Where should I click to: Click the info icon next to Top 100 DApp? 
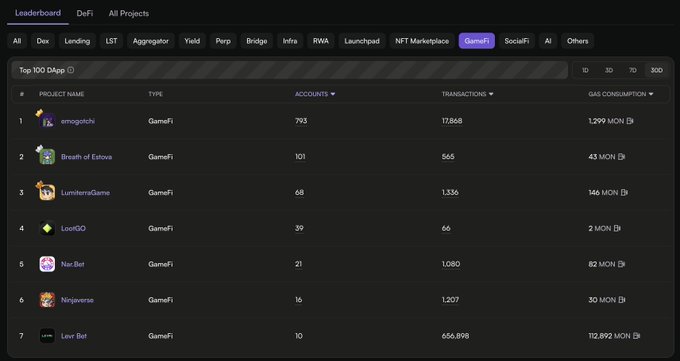(x=71, y=70)
